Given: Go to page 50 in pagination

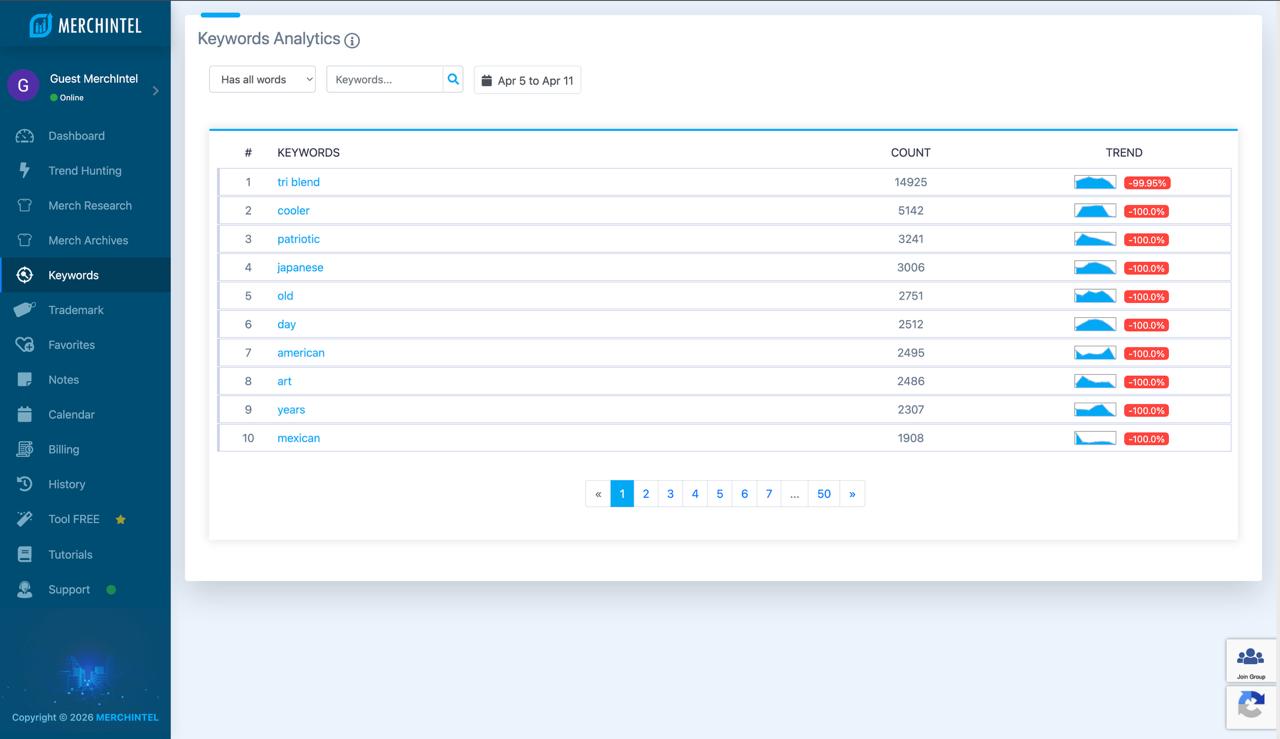Looking at the screenshot, I should tap(824, 493).
